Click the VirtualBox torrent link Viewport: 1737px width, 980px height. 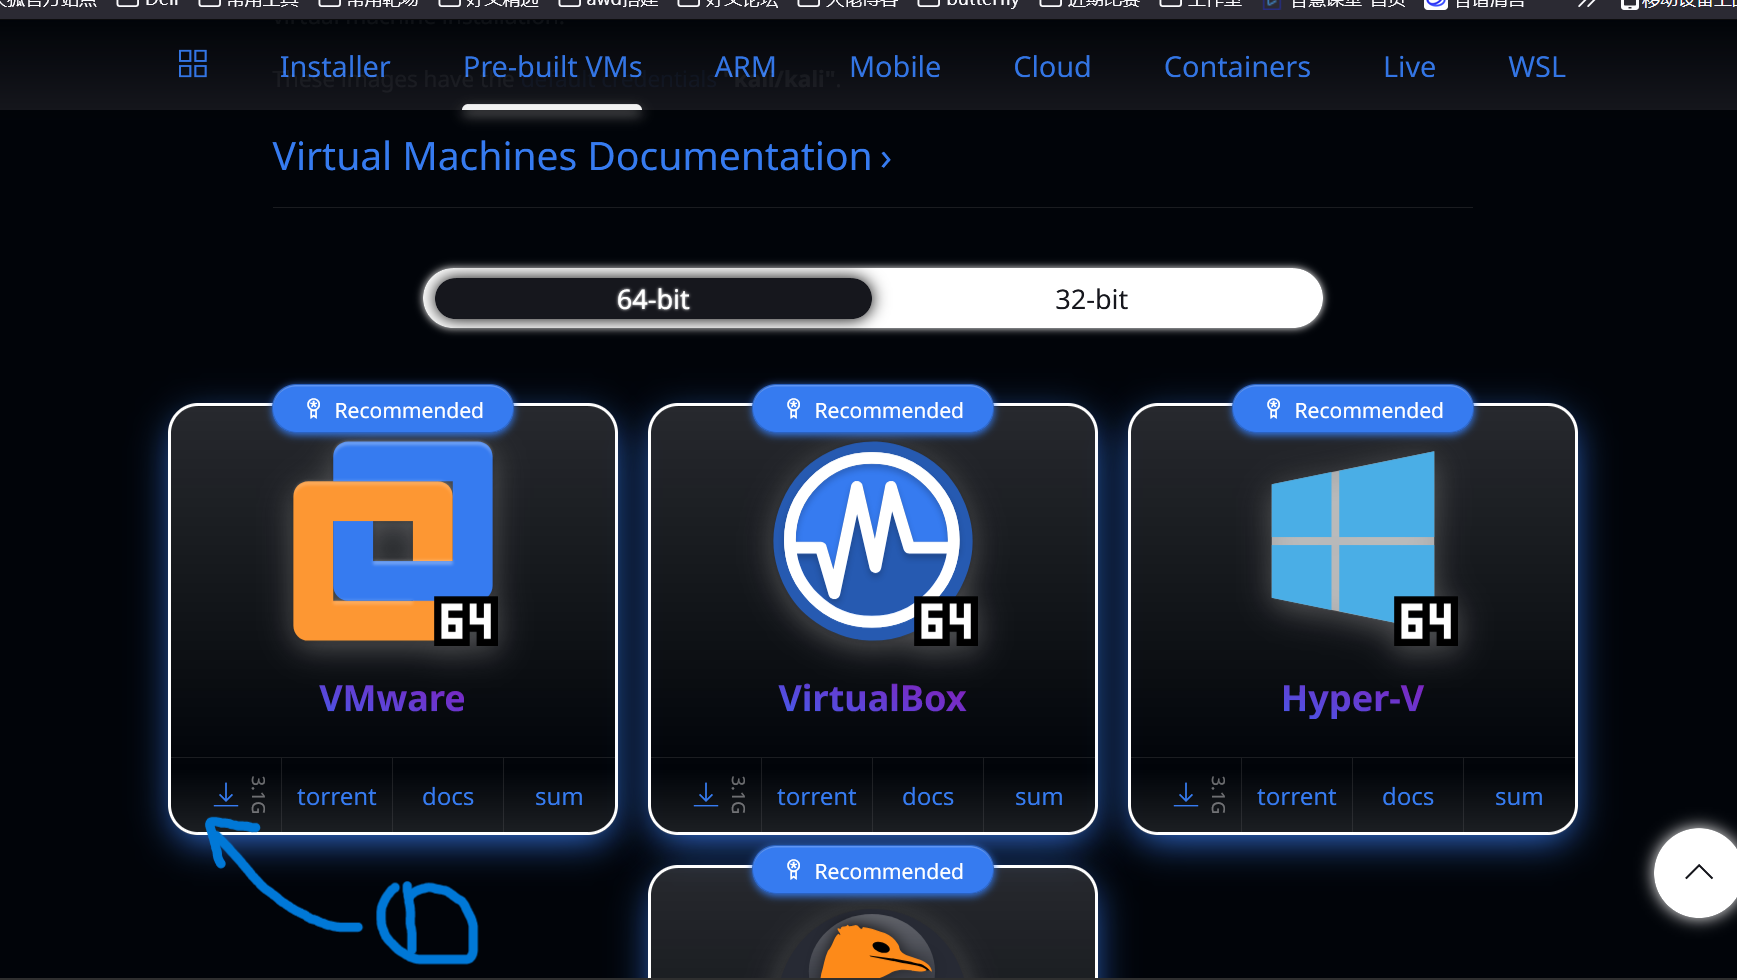tap(817, 796)
